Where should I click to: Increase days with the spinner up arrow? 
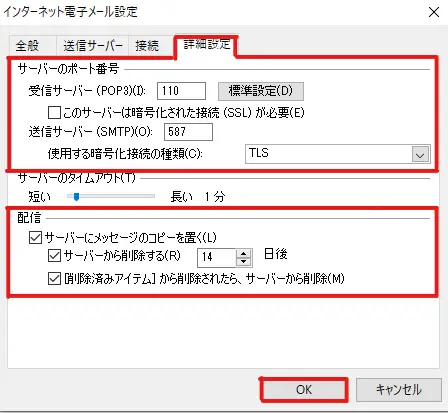(x=244, y=254)
